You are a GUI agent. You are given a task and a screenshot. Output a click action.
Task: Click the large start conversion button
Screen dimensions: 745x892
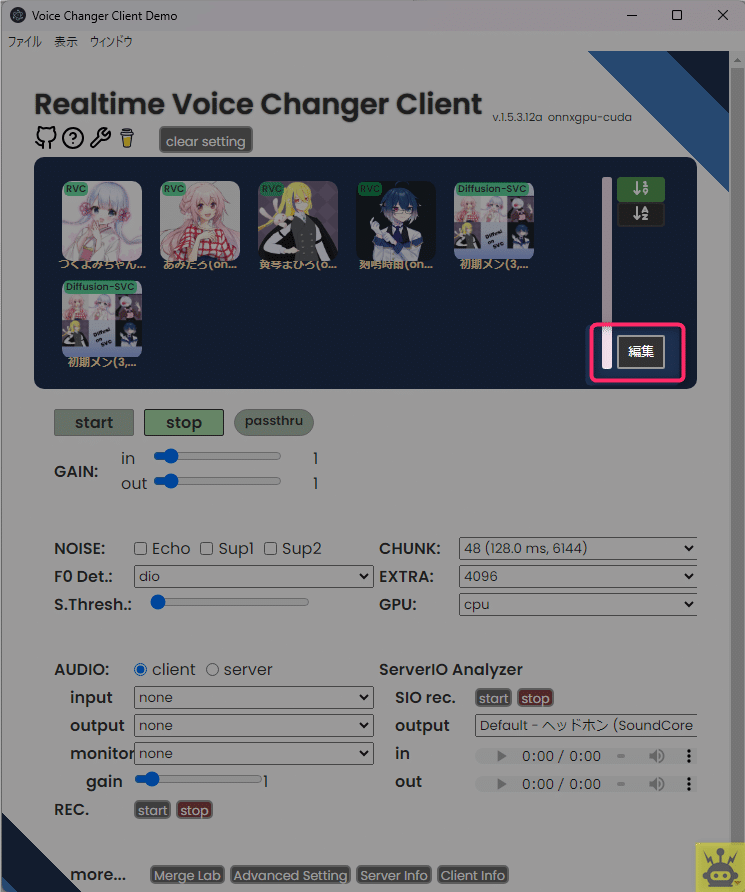click(94, 423)
